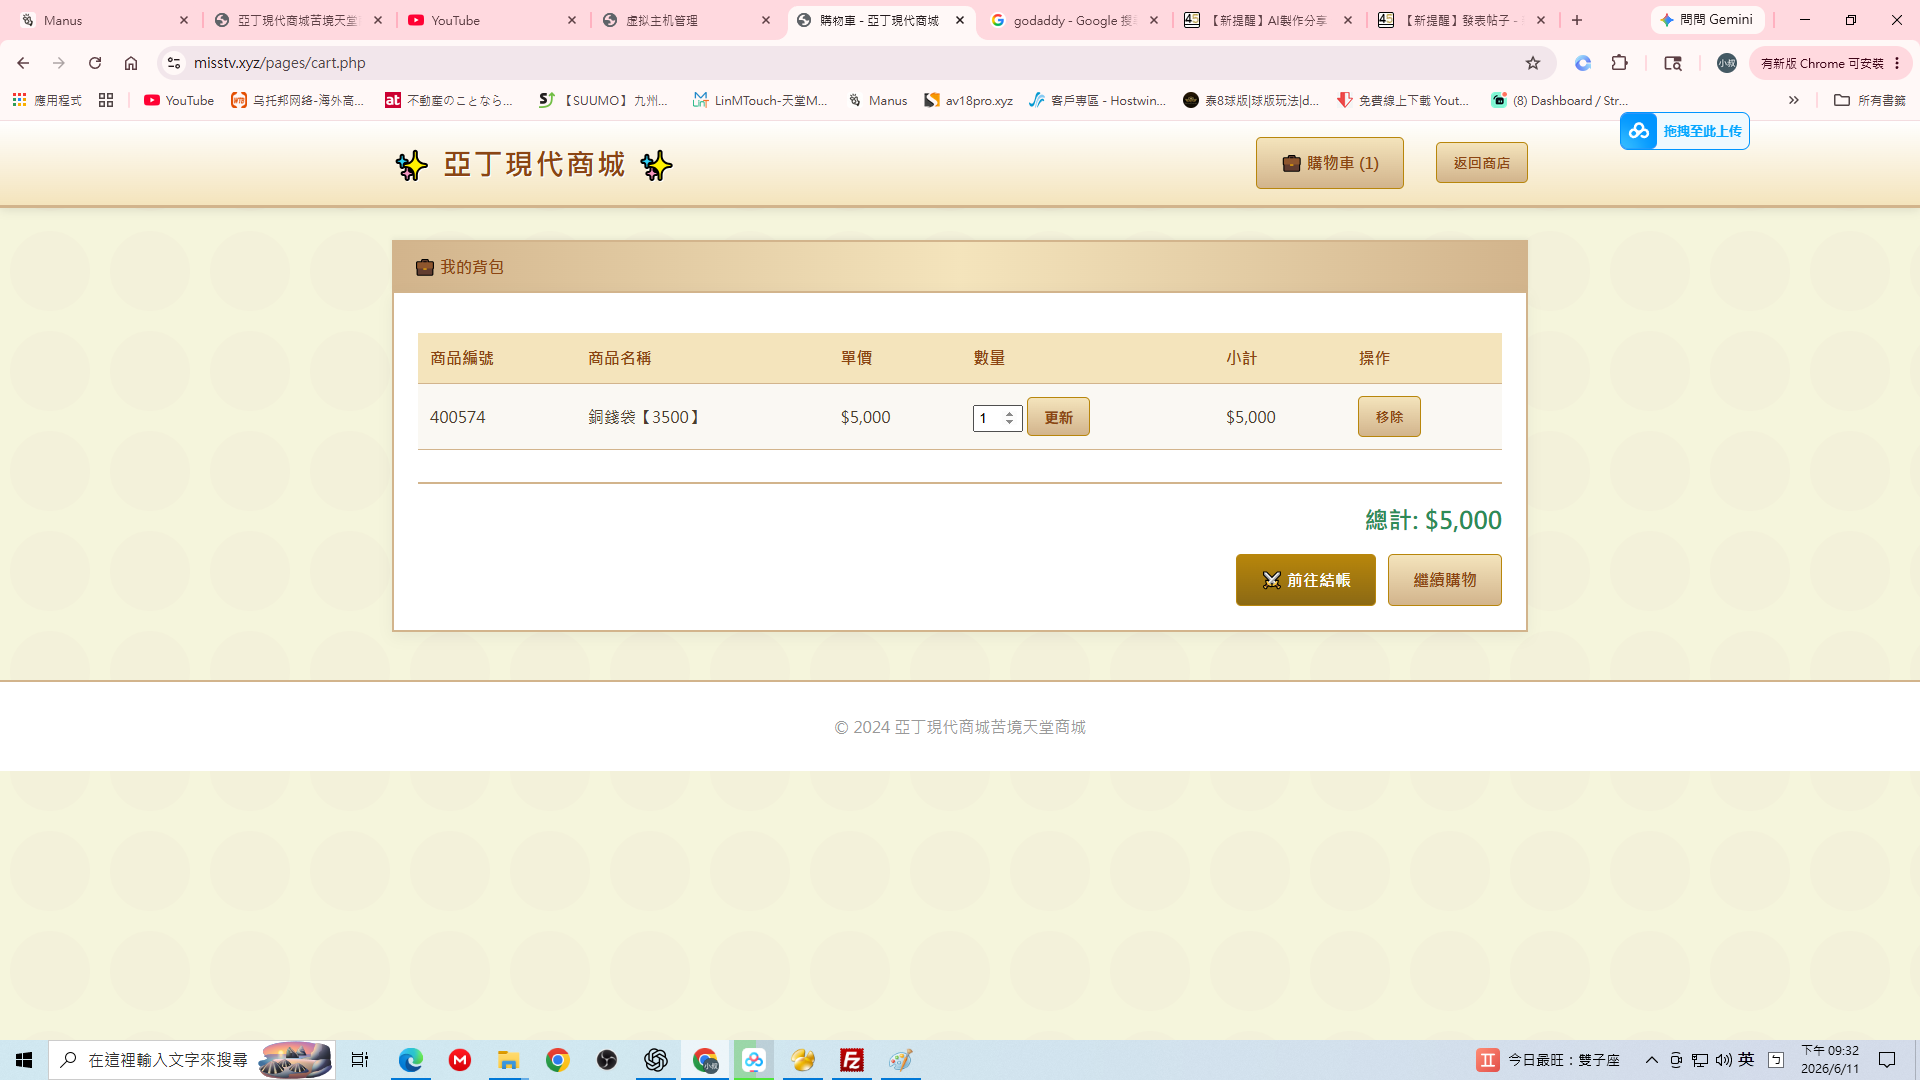Viewport: 1920px width, 1080px height.
Task: Open the 【SUUMO】九州 bookmark
Action: (603, 100)
